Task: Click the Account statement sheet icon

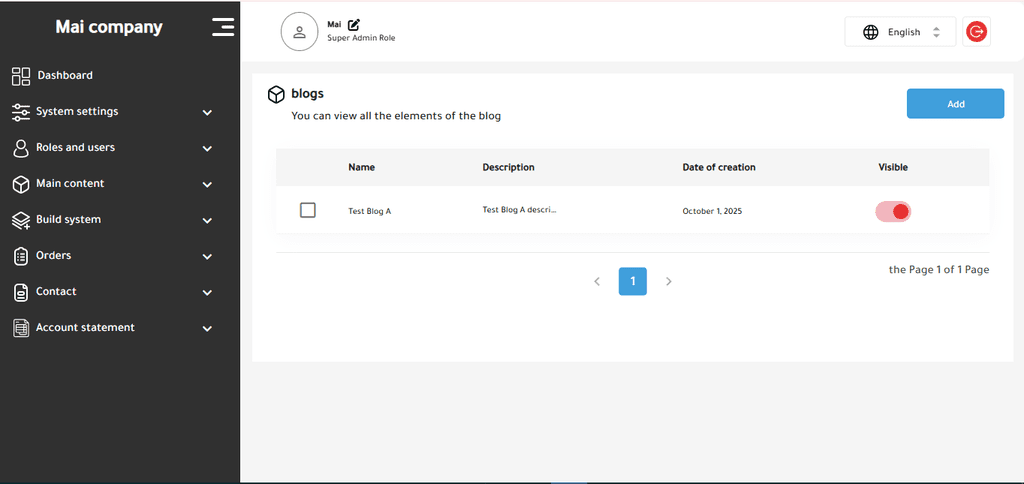Action: pyautogui.click(x=21, y=328)
